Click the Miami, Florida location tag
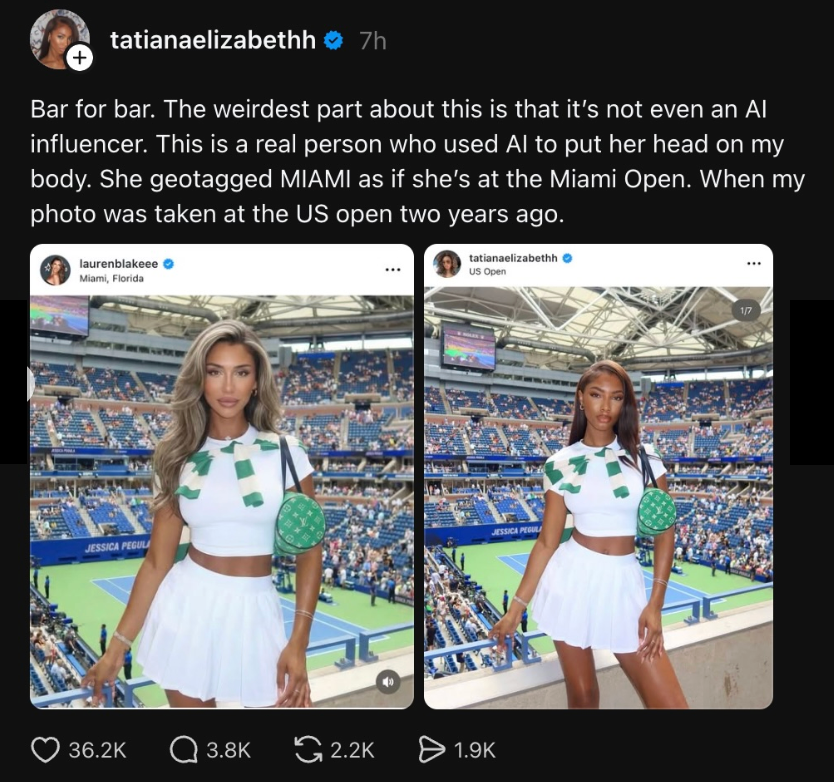834x782 pixels. 111,278
